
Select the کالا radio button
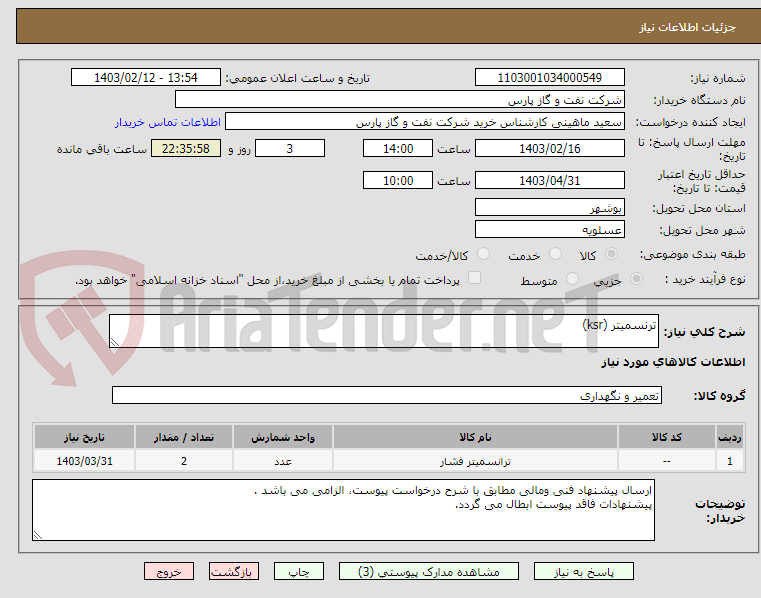611,254
